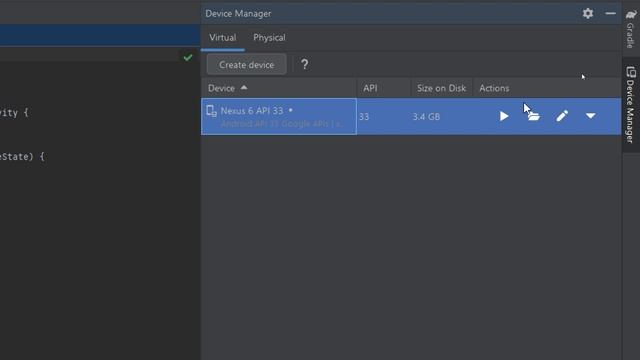This screenshot has width=640, height=360.
Task: Open Nexus 6 device folder on disk
Action: (x=533, y=116)
